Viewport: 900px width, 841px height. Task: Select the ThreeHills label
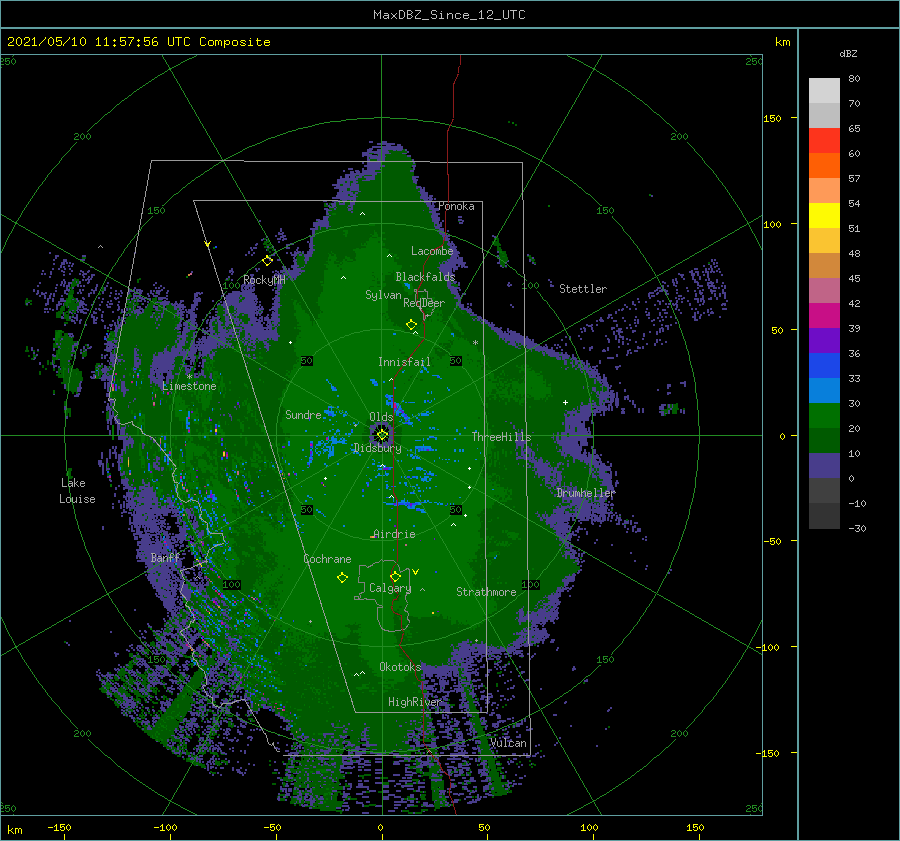[502, 437]
